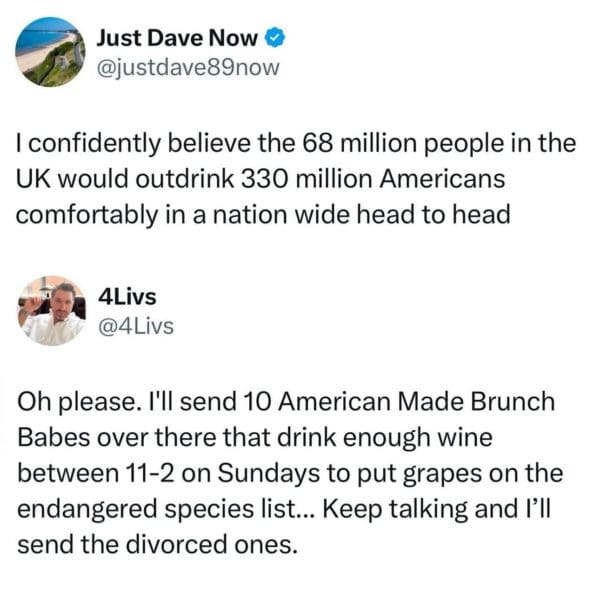Open Just Dave Now's beach profile picture
This screenshot has width=600, height=593.
tap(50, 52)
